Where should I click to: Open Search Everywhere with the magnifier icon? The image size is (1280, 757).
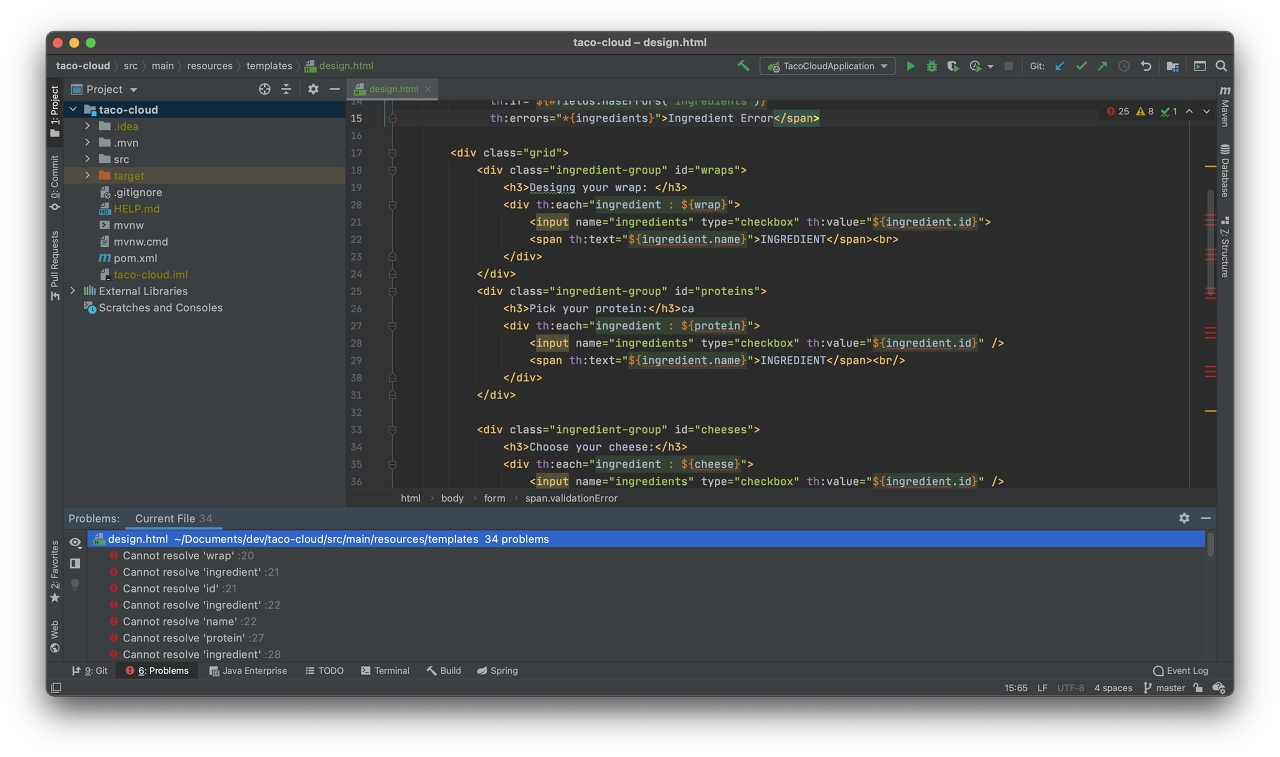(1220, 65)
